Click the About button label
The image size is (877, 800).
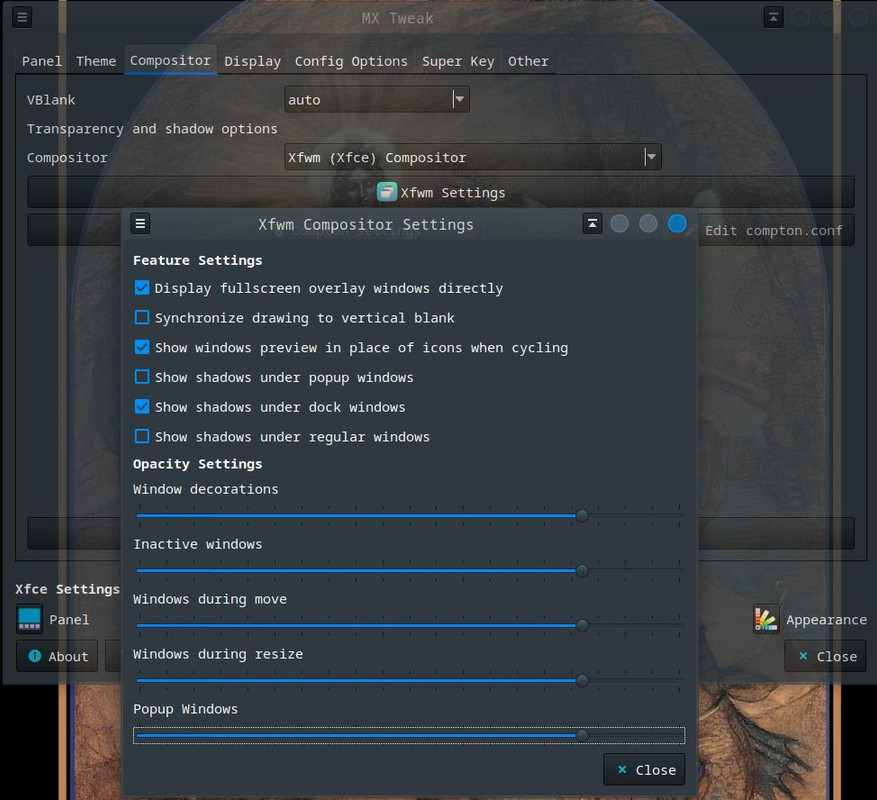[x=68, y=656]
